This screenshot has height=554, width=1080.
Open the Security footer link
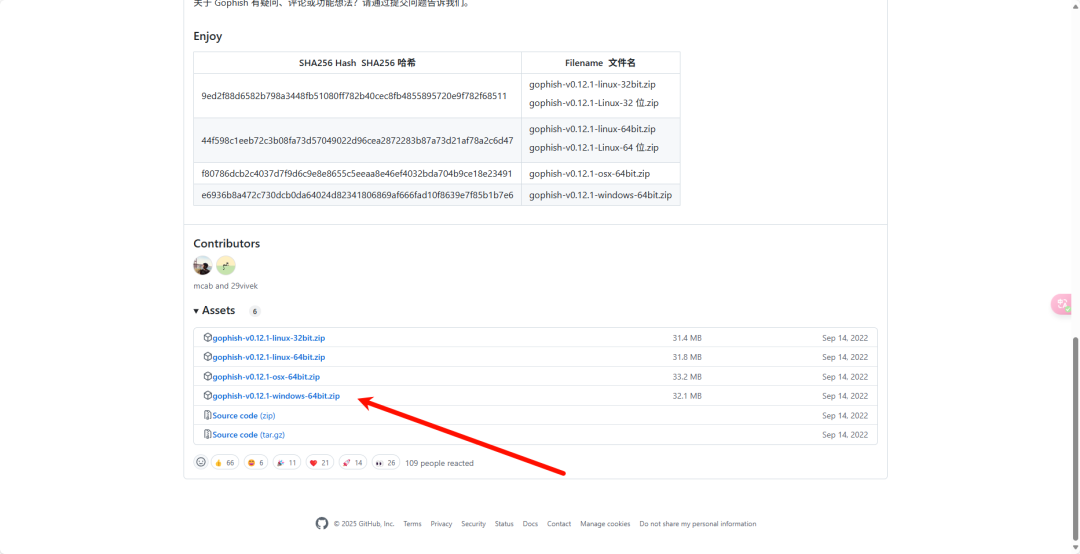473,524
